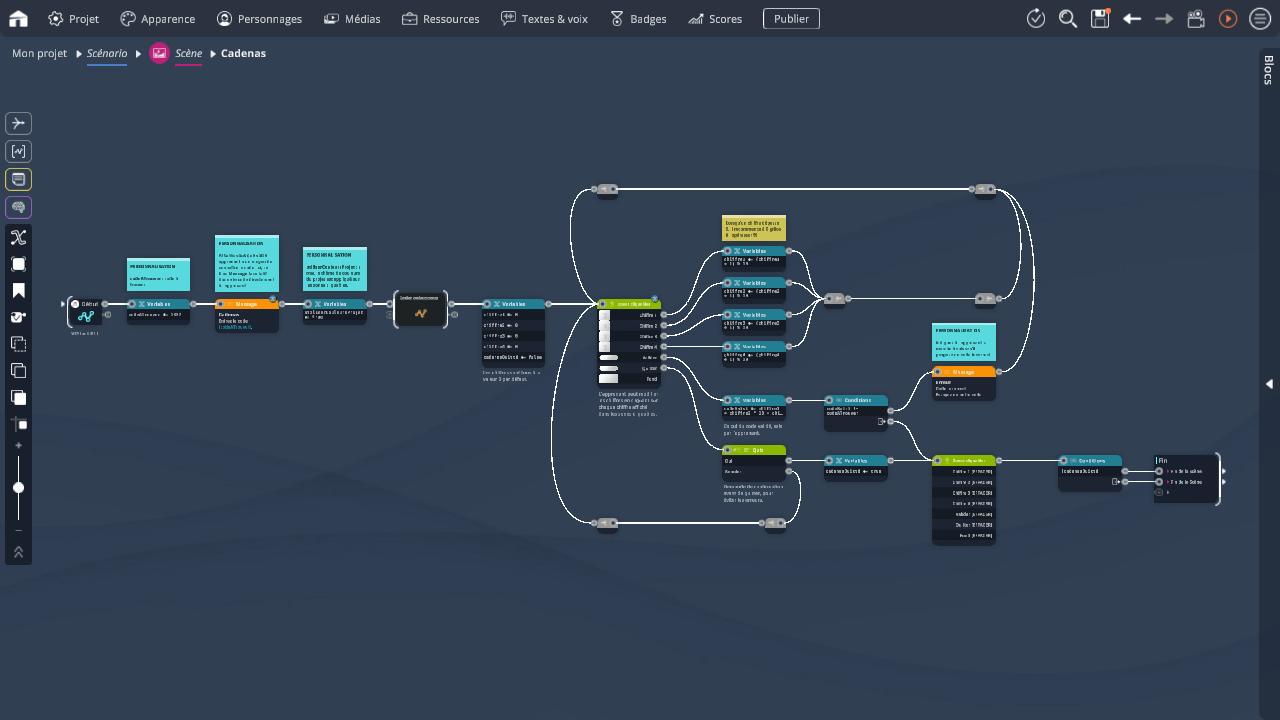
Task: Expand the arrow before Cadenas
Action: [213, 54]
